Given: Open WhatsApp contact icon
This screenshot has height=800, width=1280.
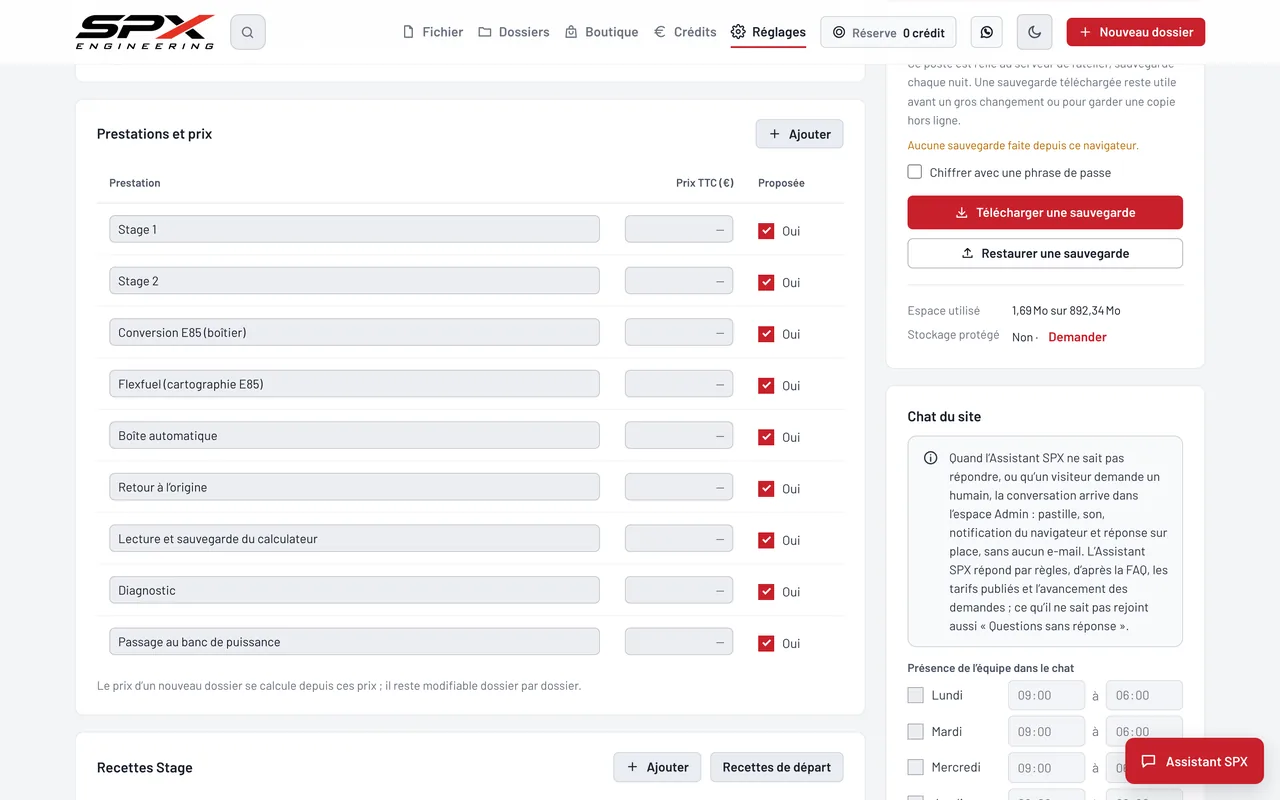Looking at the screenshot, I should (x=987, y=32).
